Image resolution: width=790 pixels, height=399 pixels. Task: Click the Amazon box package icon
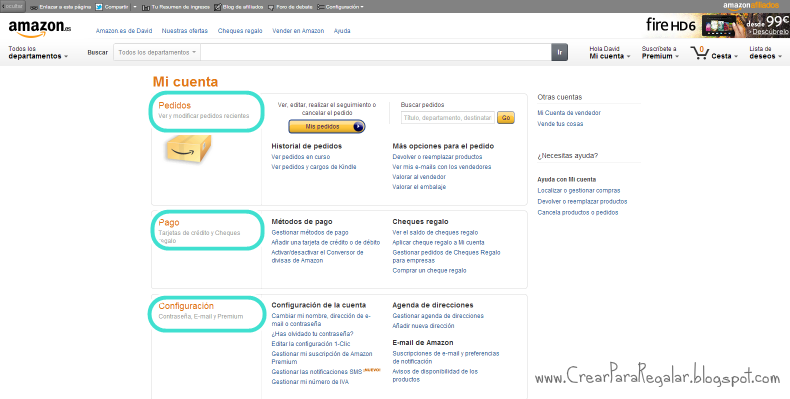tap(188, 149)
